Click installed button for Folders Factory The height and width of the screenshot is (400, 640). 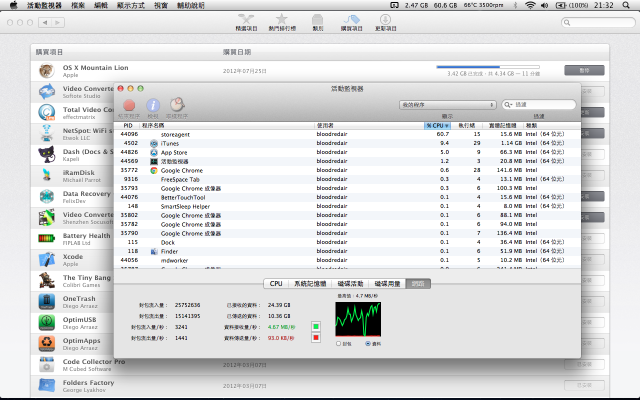tap(584, 385)
